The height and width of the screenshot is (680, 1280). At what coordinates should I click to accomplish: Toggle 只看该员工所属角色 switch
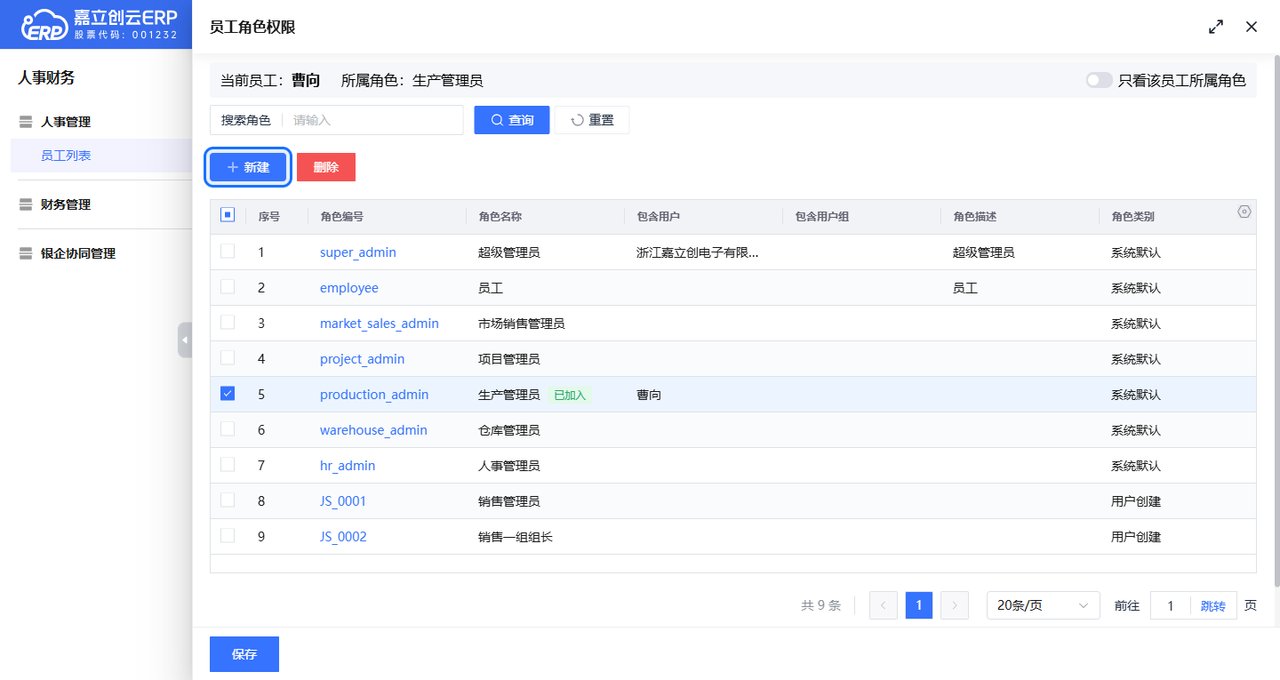point(1099,80)
